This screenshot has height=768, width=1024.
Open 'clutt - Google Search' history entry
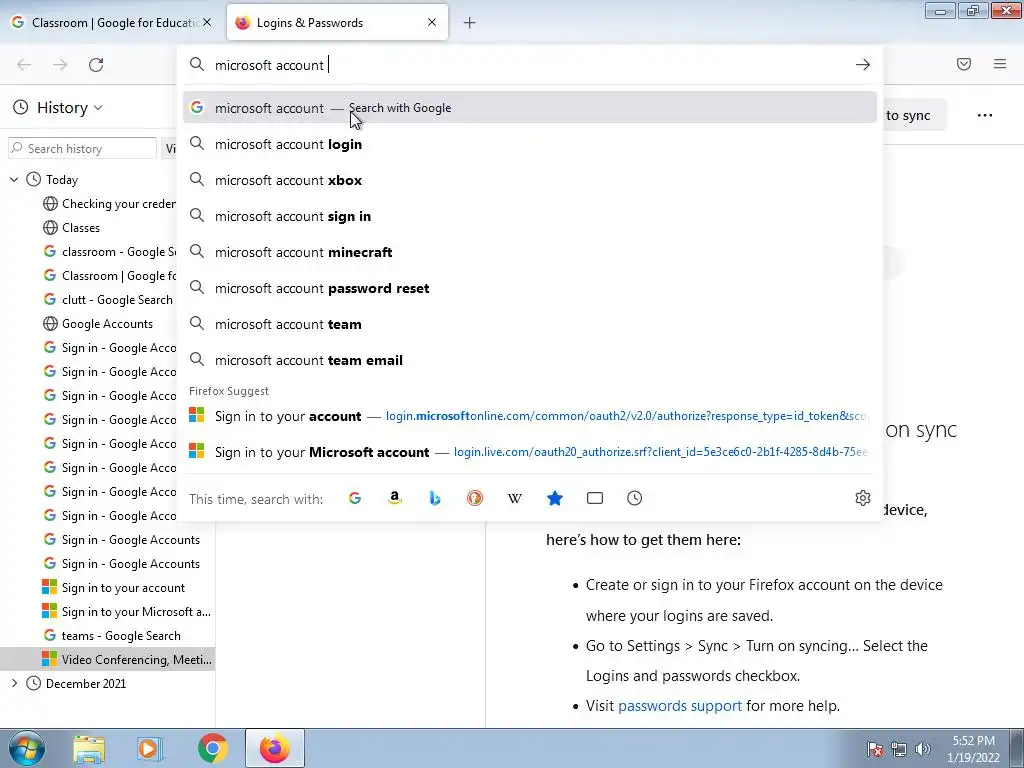pos(109,300)
